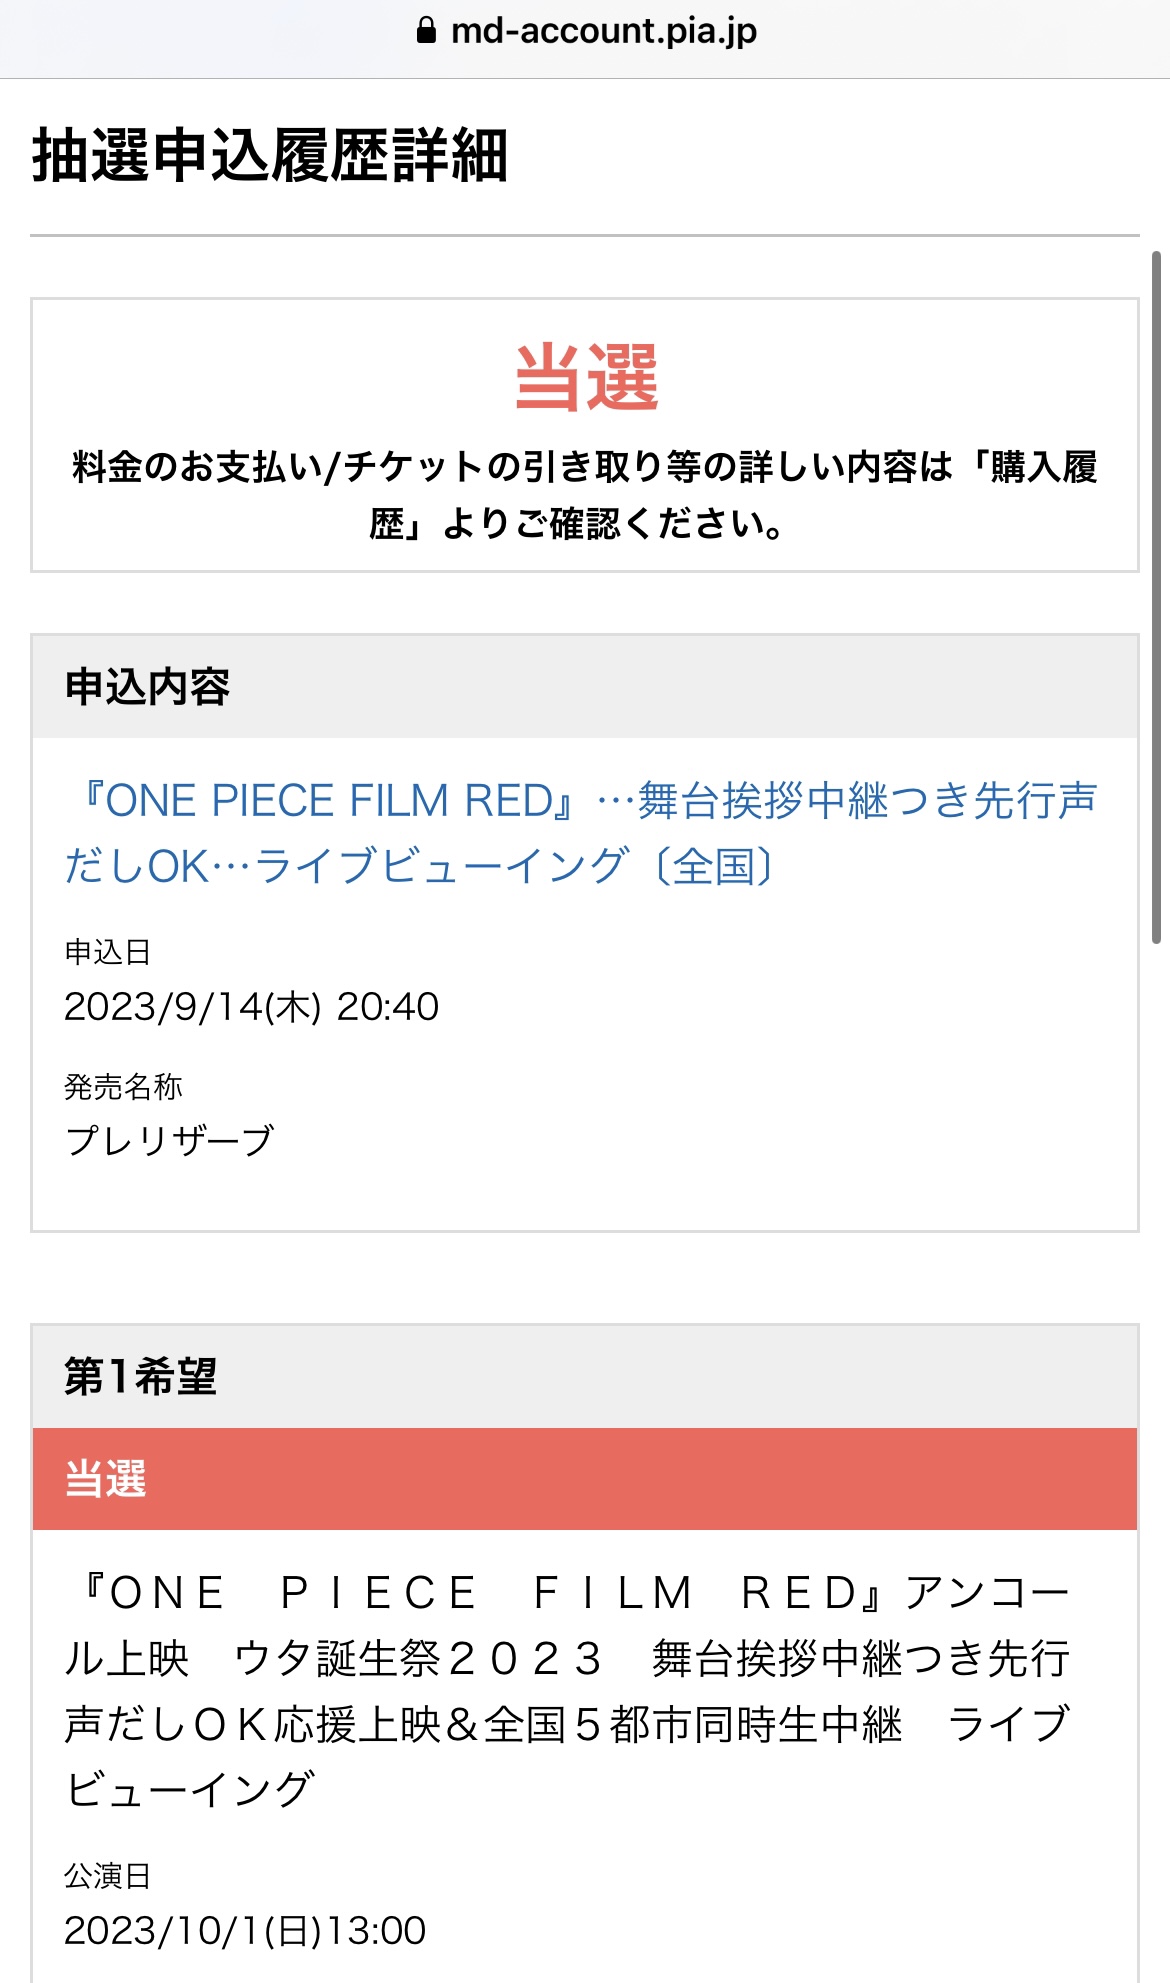The image size is (1170, 1983).
Task: Click the performance date 2023/10/1(日)13:00
Action: click(x=245, y=1931)
